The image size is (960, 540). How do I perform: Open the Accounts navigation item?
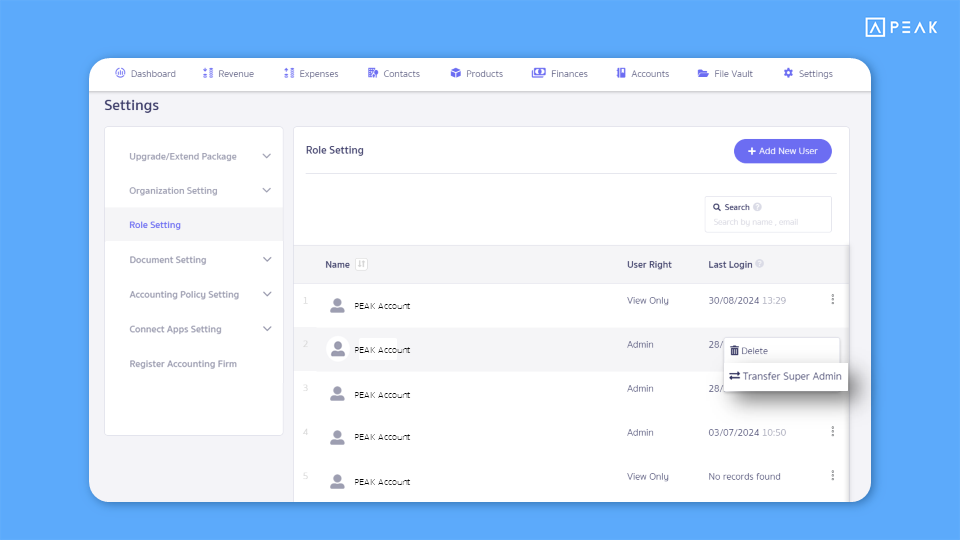click(643, 73)
